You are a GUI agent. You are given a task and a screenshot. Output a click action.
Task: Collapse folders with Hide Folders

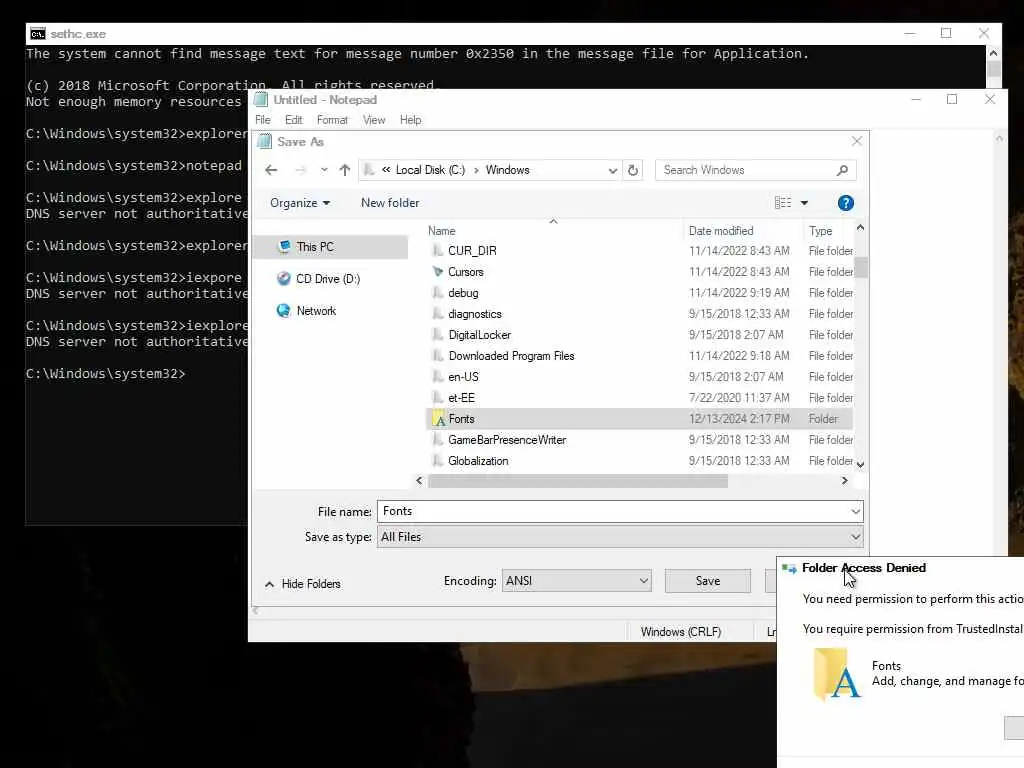(x=302, y=584)
